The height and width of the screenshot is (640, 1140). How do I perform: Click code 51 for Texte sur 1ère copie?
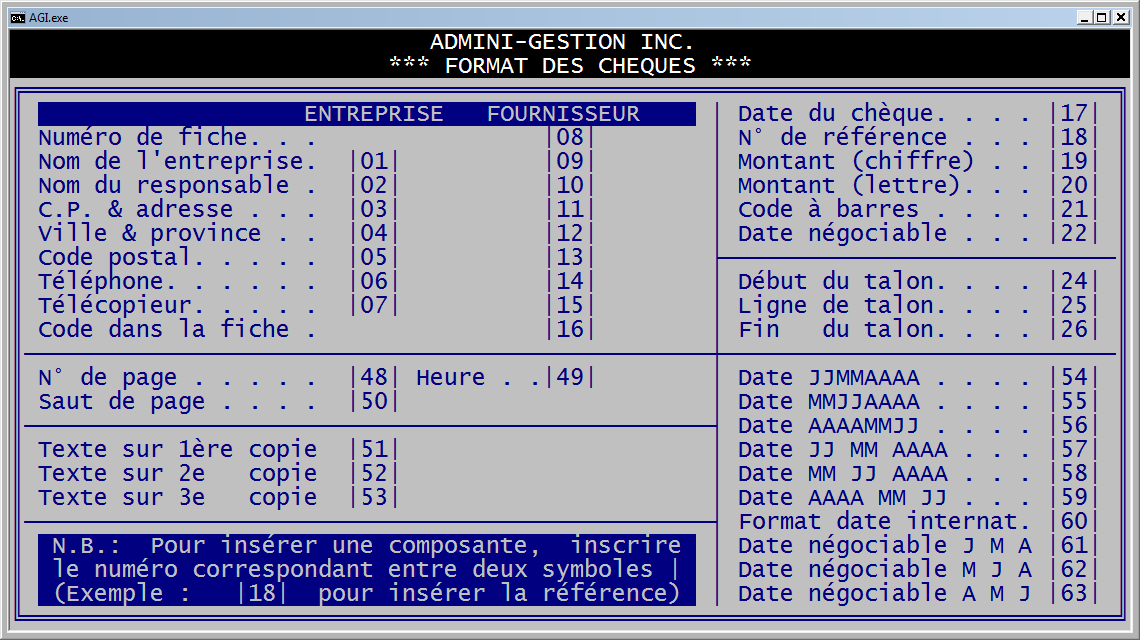374,450
